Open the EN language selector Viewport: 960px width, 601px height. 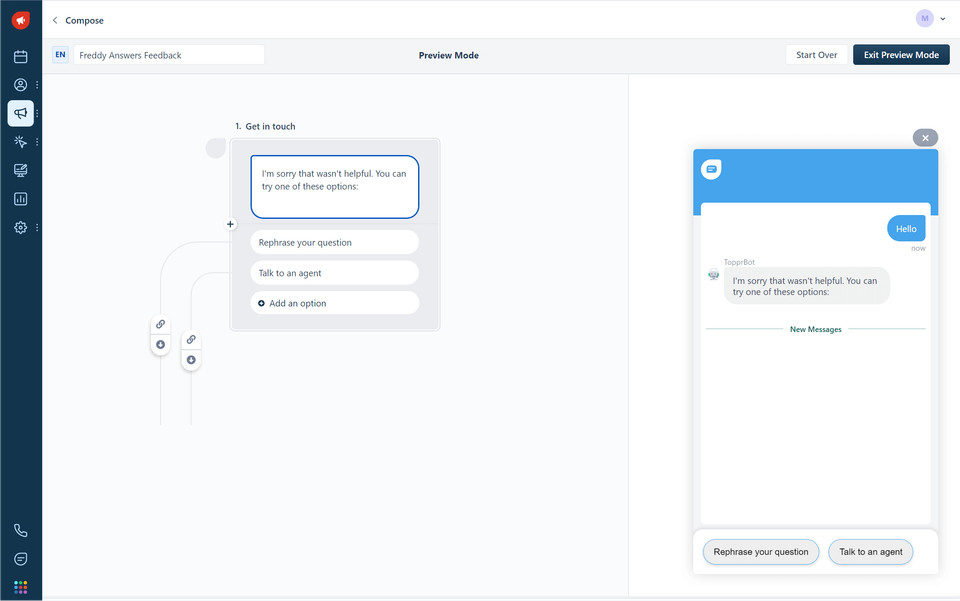(x=60, y=55)
